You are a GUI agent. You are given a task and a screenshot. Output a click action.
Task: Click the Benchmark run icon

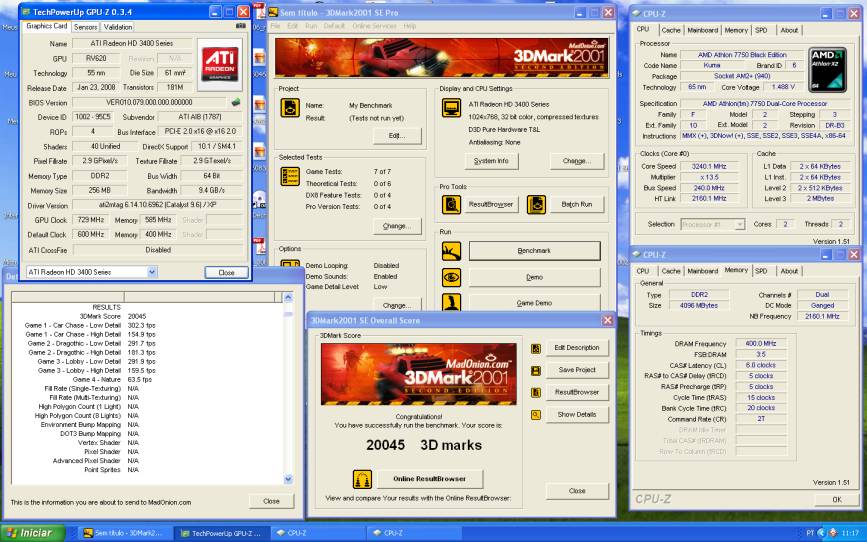[x=451, y=251]
